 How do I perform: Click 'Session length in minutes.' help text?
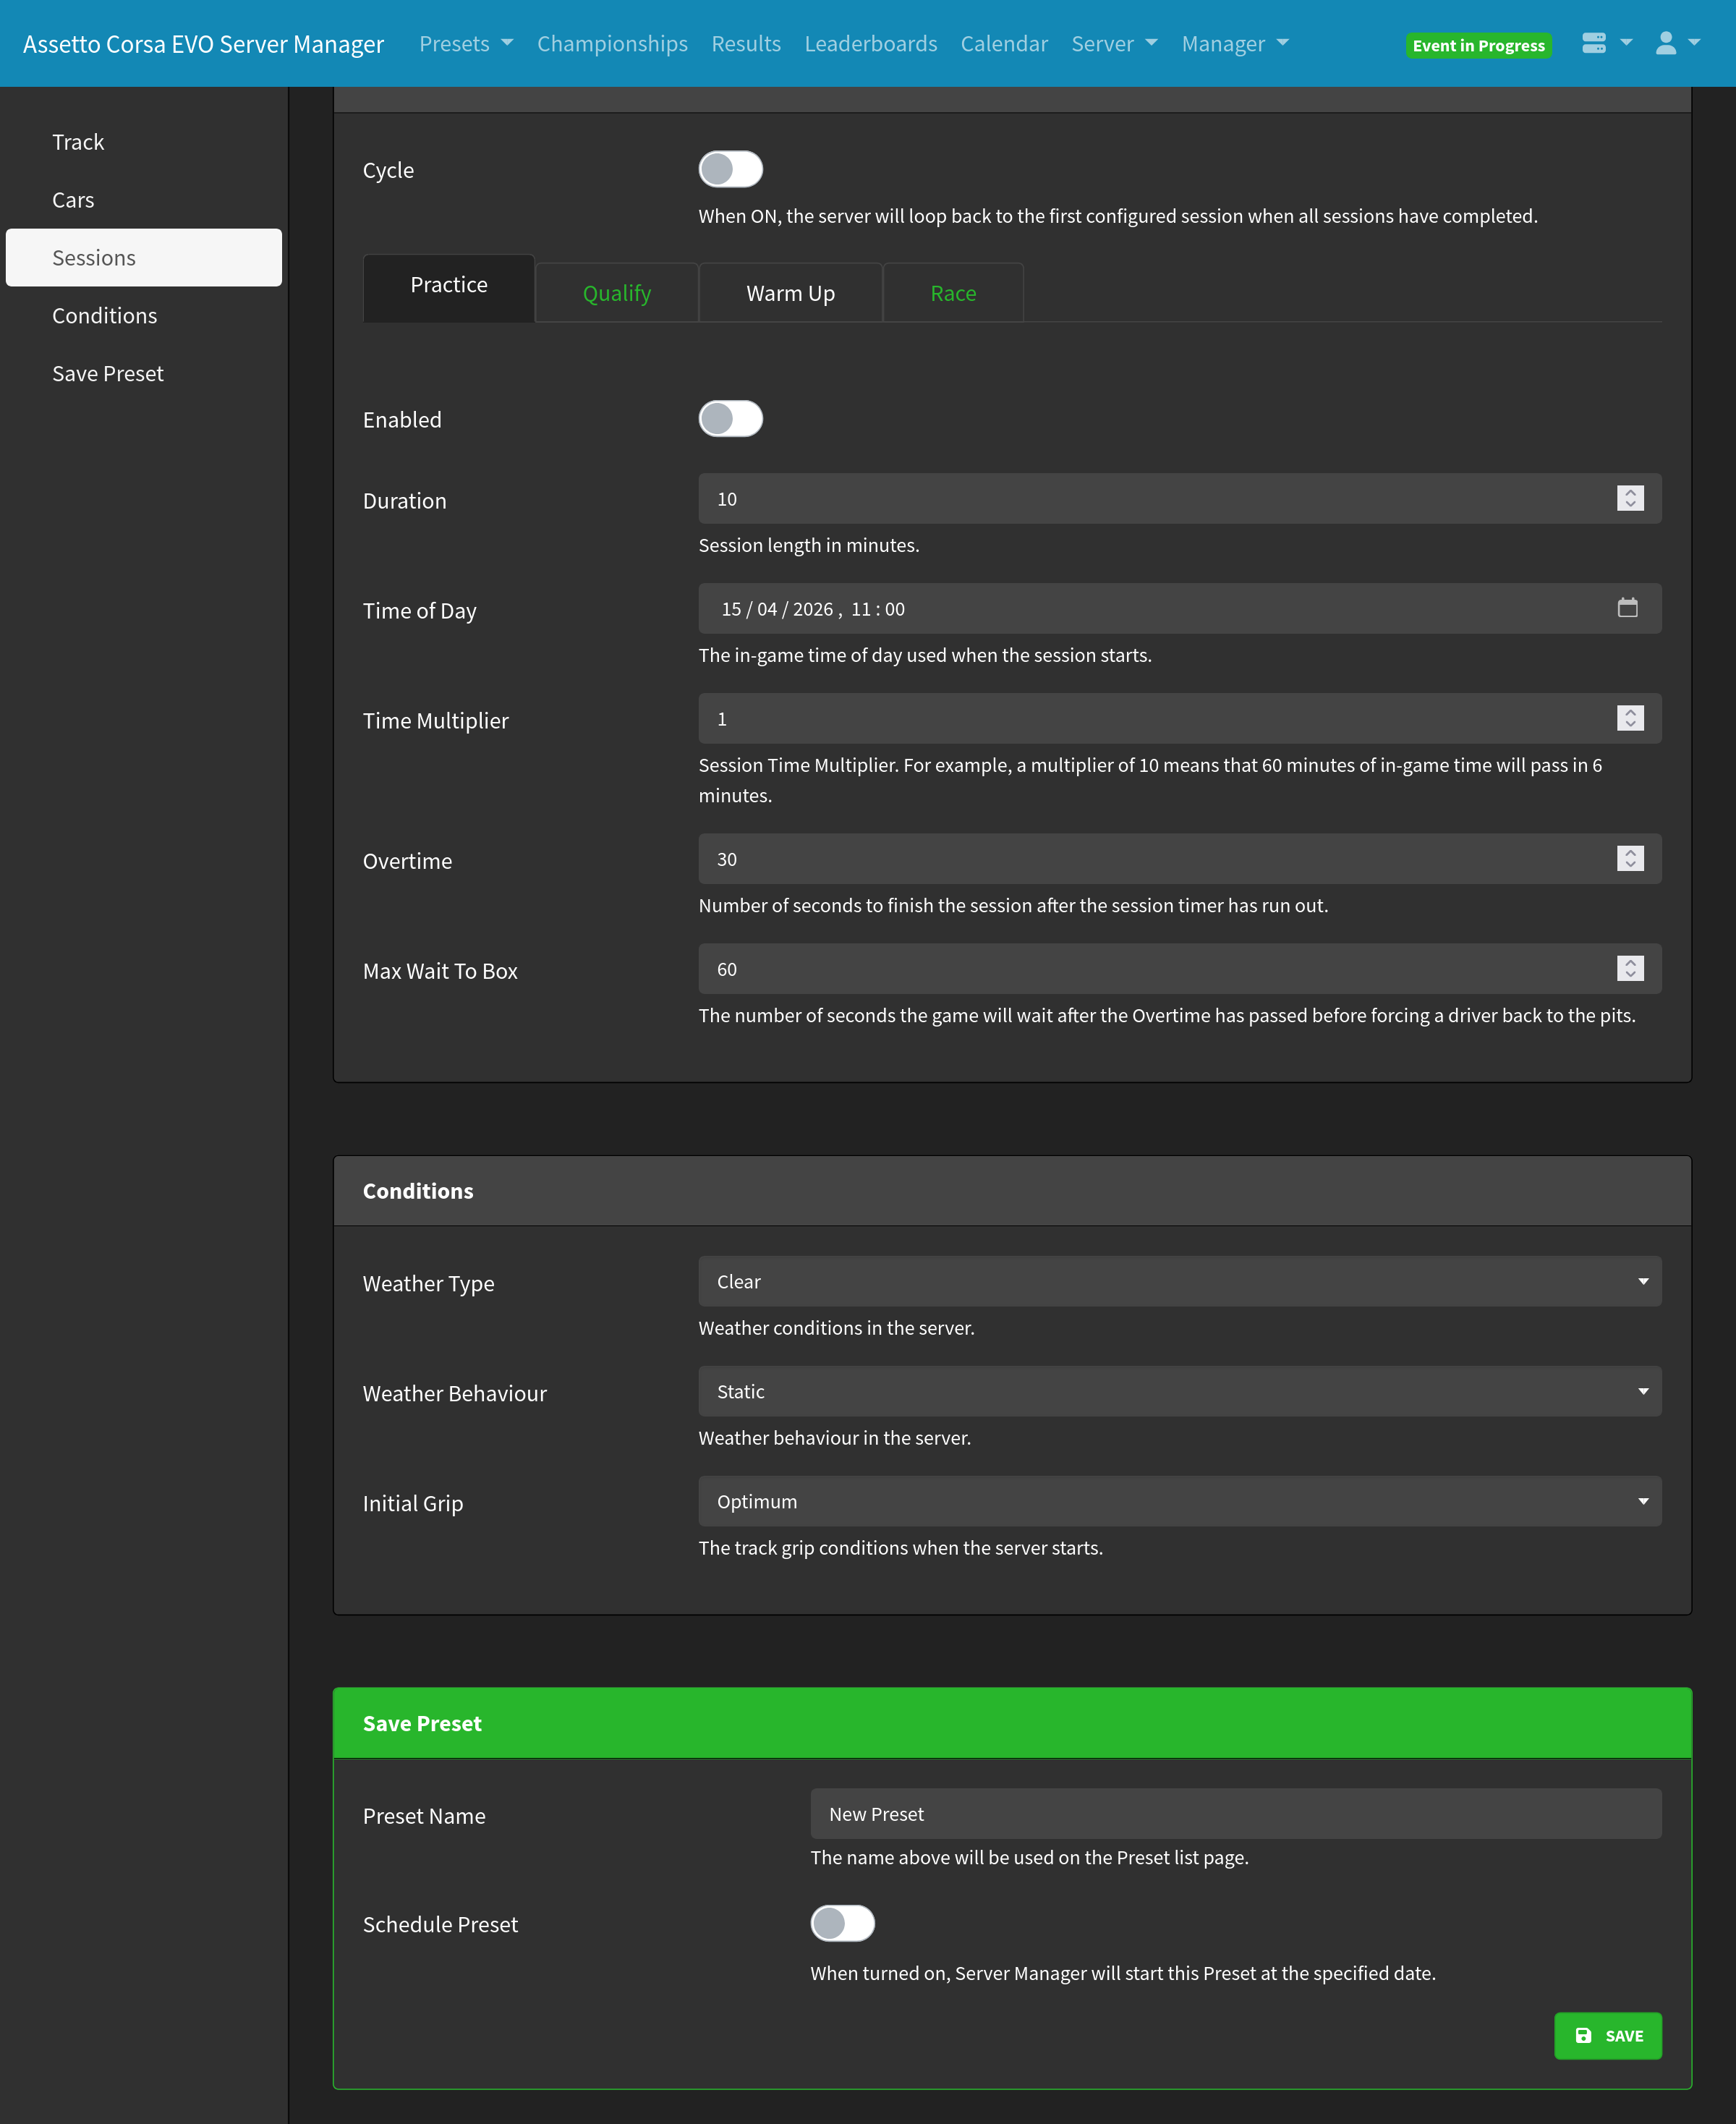click(x=809, y=545)
